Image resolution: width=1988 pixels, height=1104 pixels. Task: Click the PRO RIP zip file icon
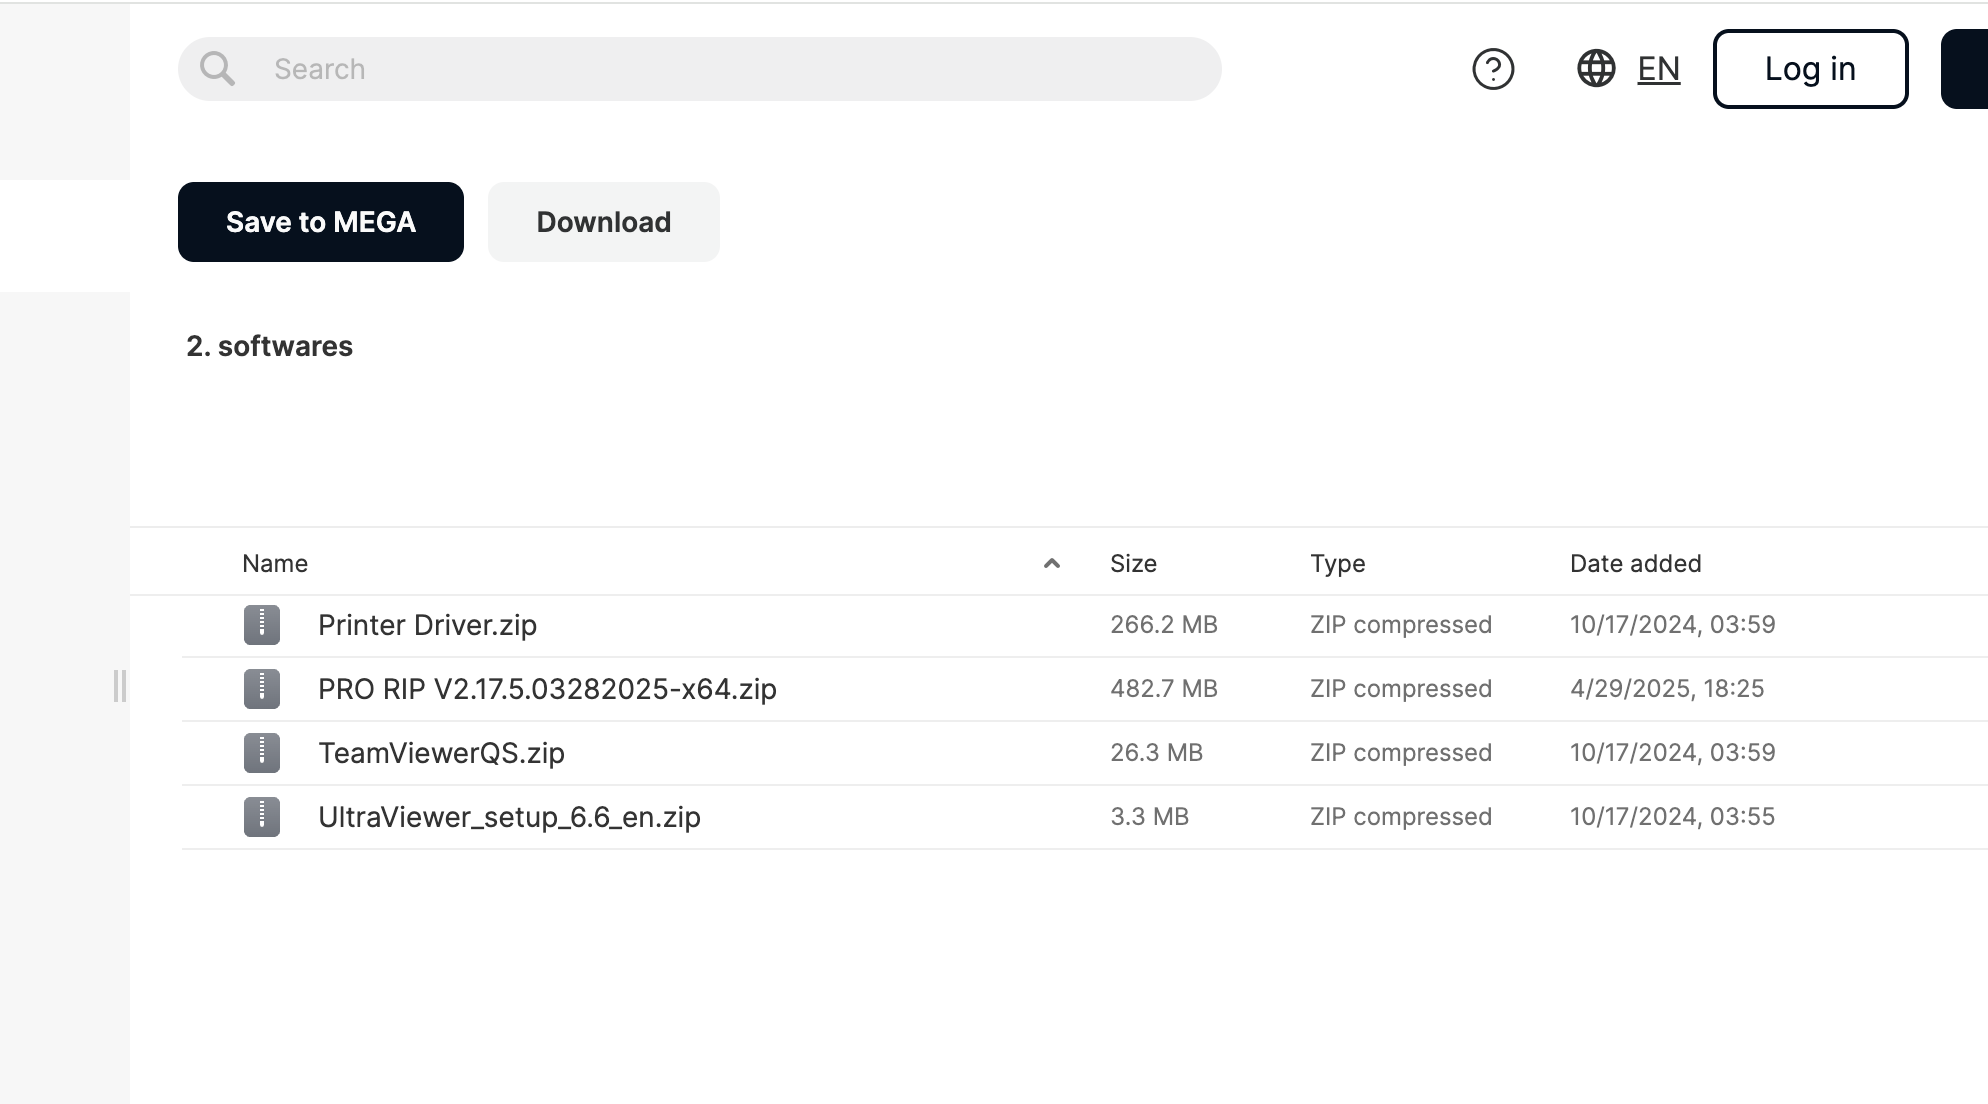point(262,689)
